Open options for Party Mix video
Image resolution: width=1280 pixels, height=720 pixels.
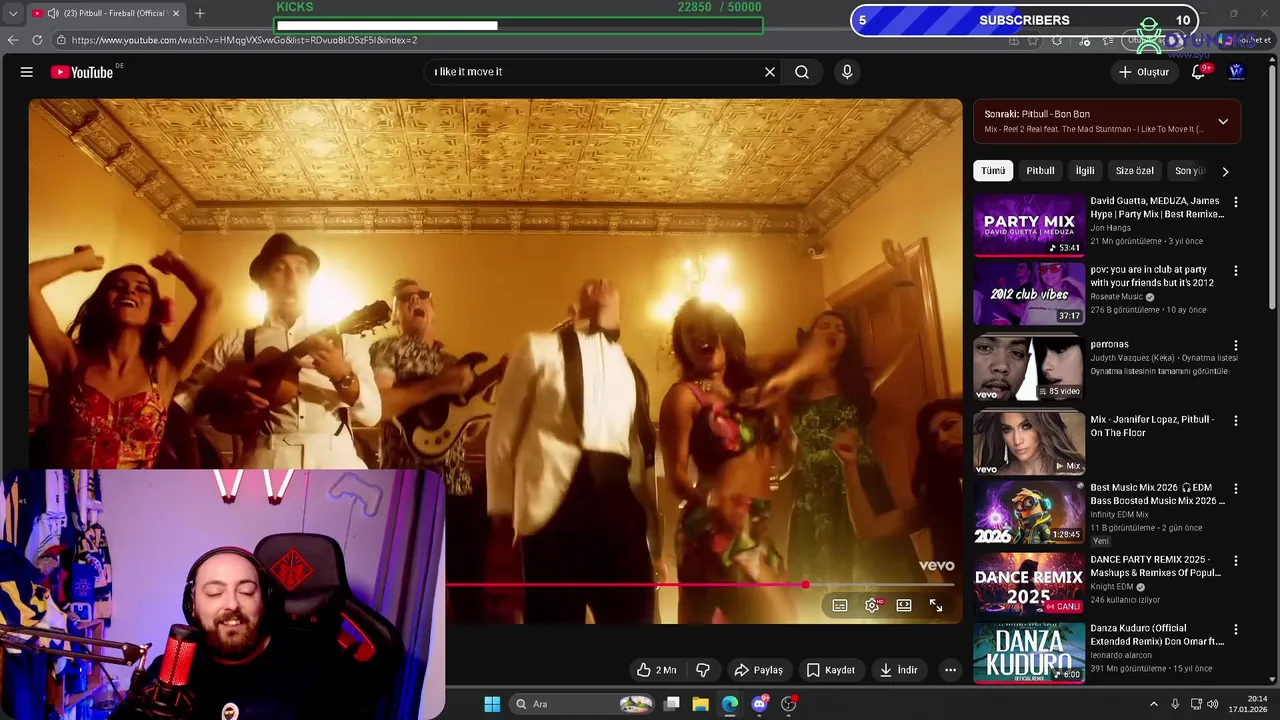click(x=1236, y=202)
